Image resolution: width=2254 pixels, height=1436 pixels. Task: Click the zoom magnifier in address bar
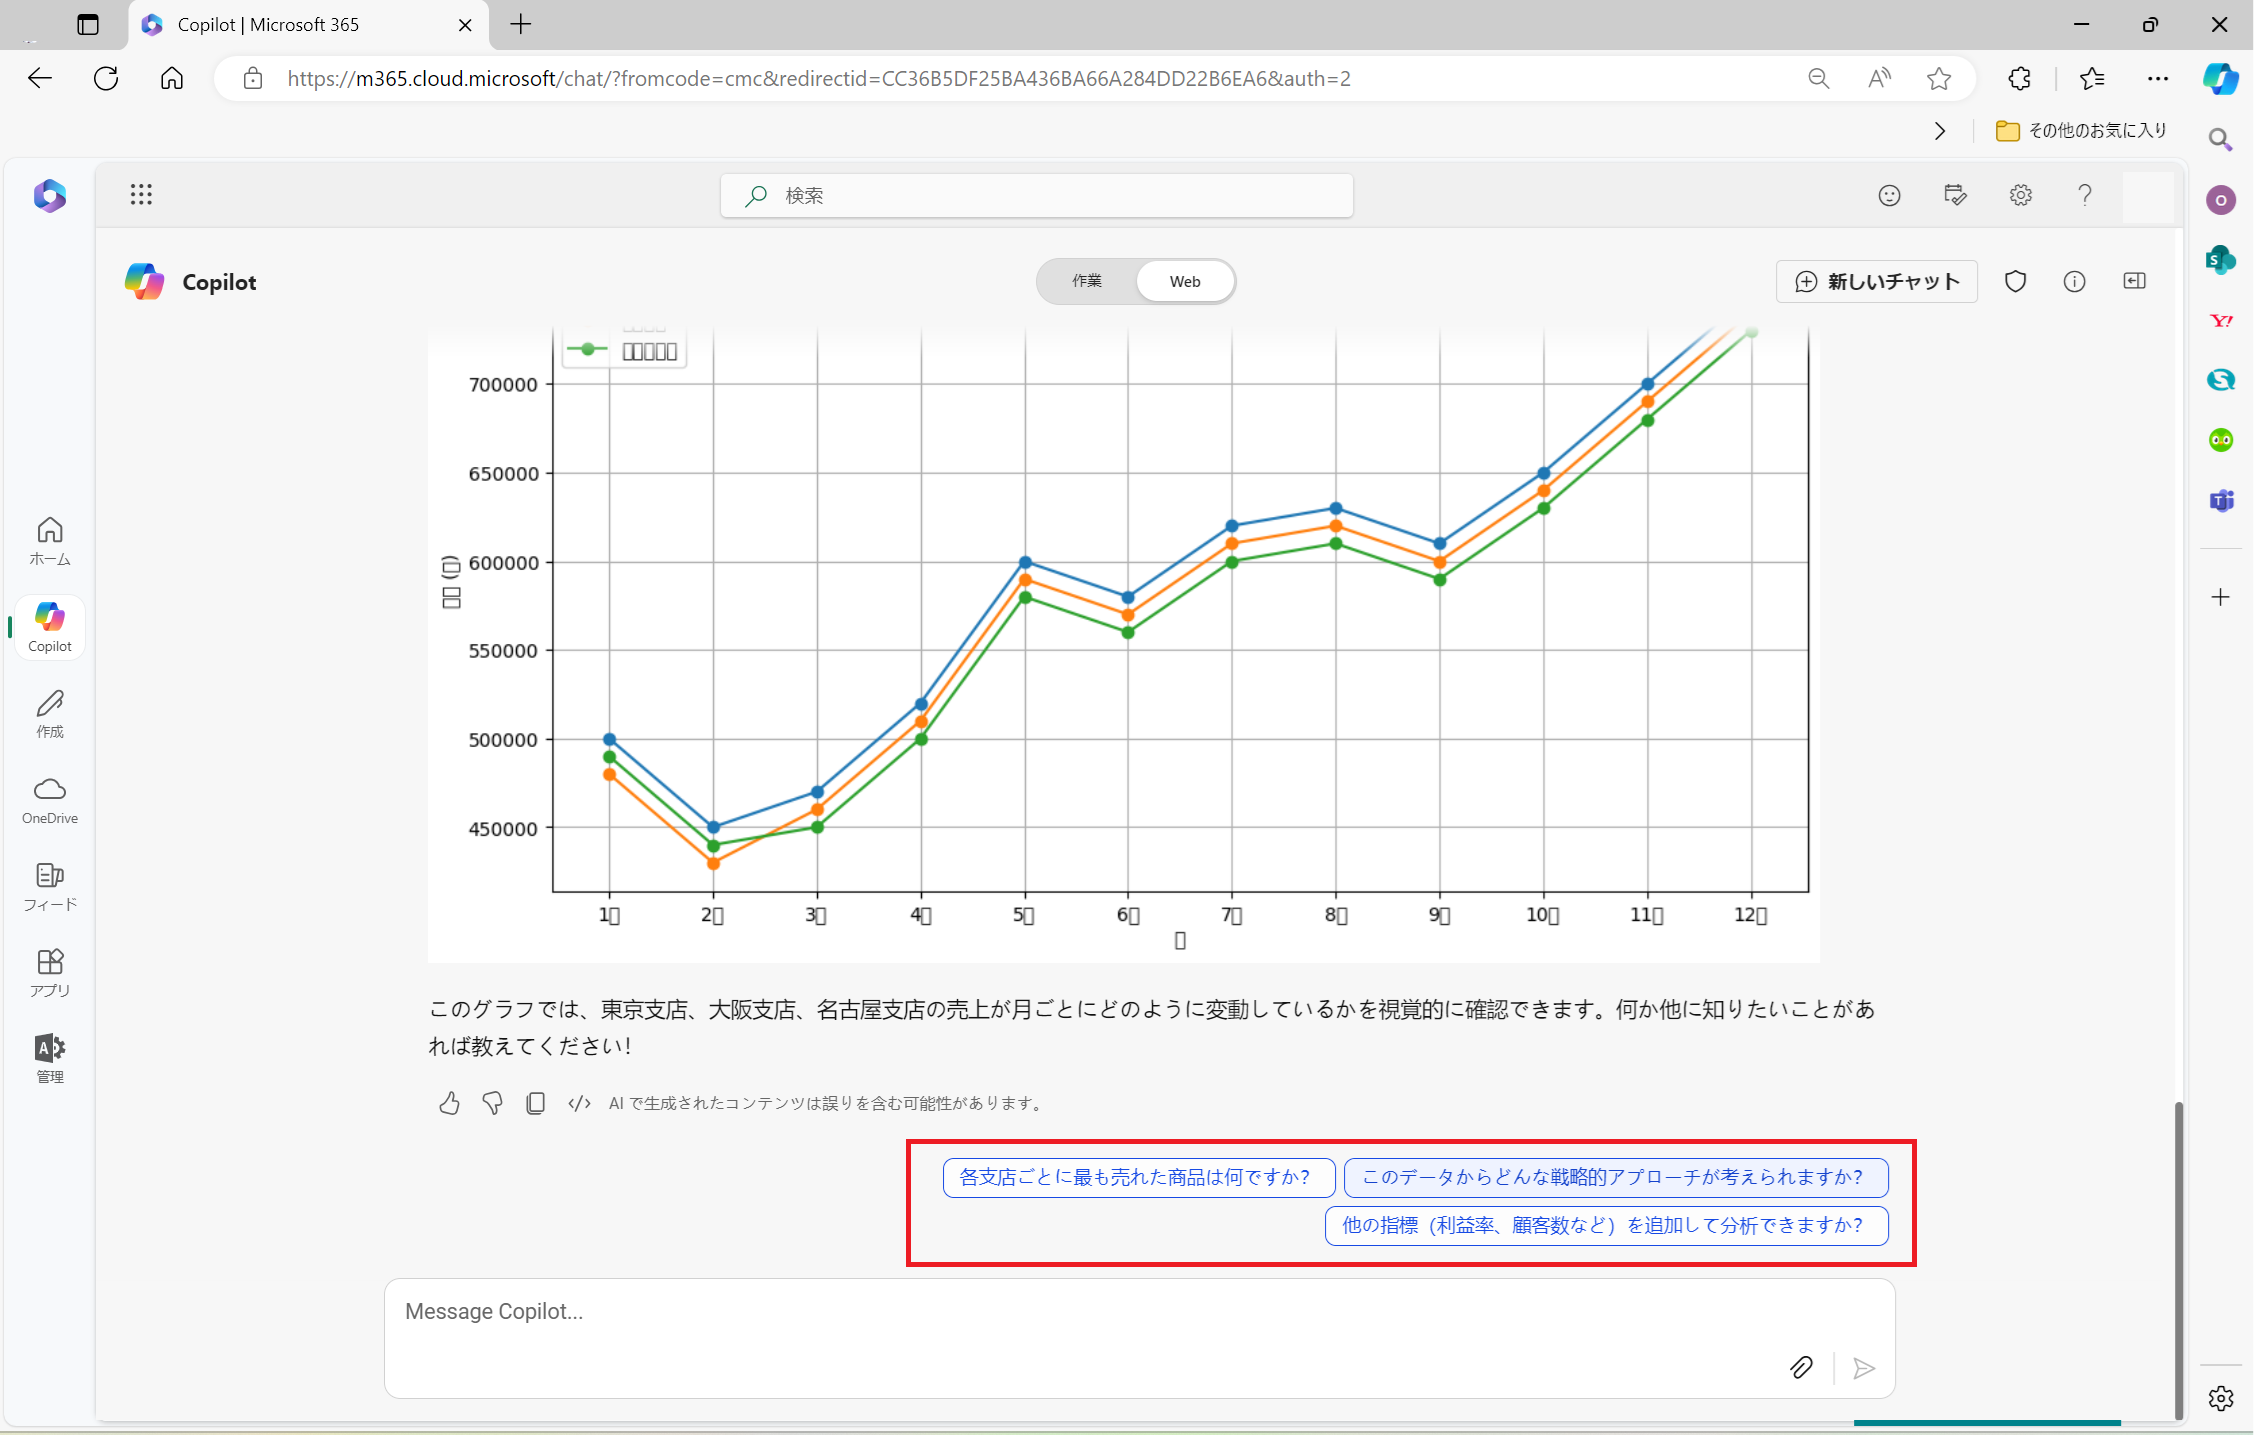click(x=1819, y=78)
